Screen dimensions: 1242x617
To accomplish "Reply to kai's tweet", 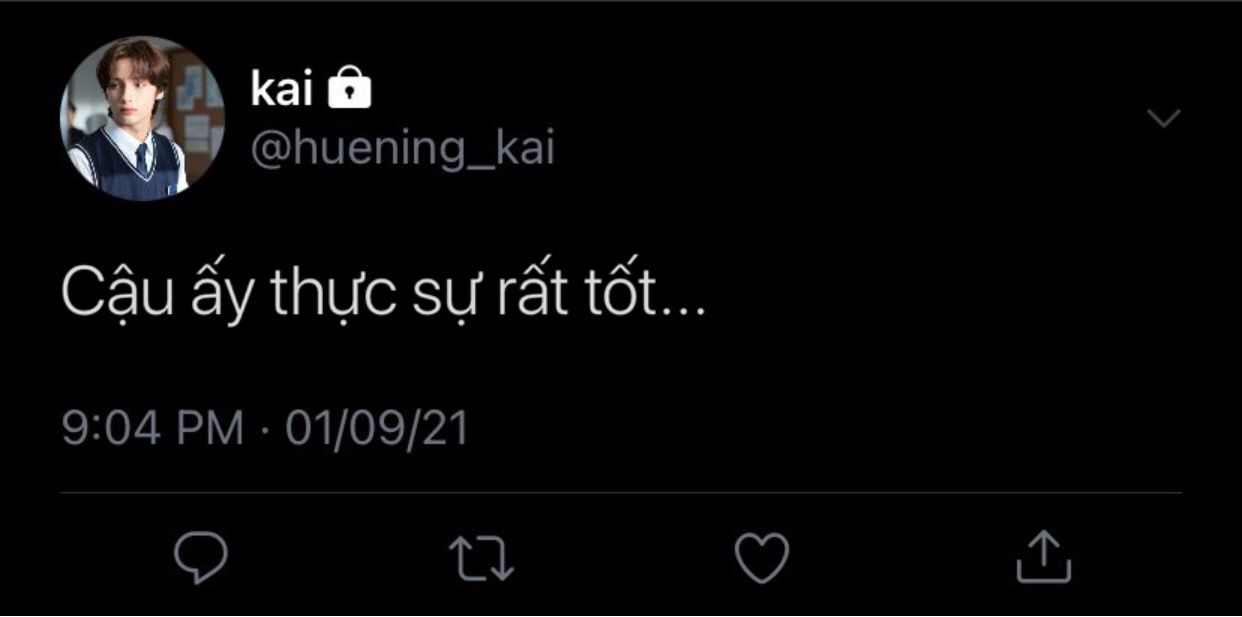I will [201, 558].
